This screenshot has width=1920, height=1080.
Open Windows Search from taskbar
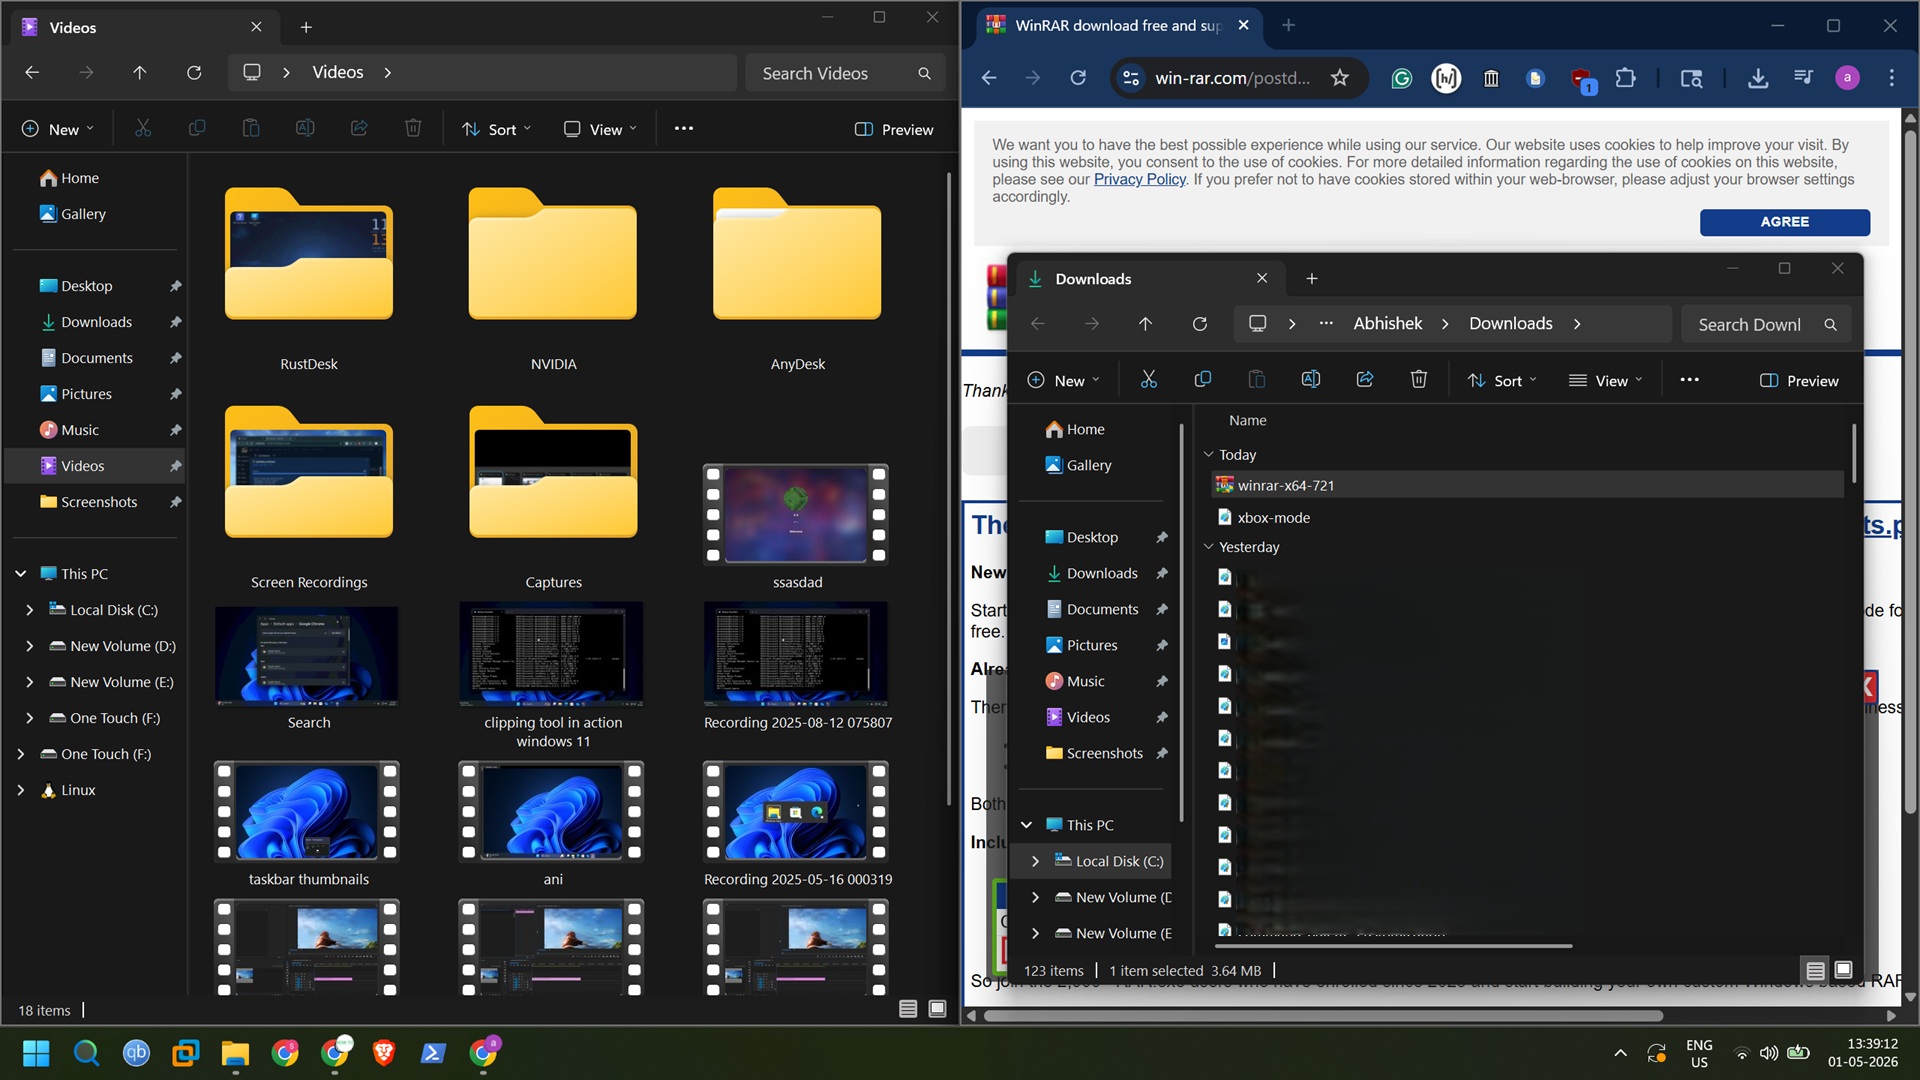tap(86, 1053)
